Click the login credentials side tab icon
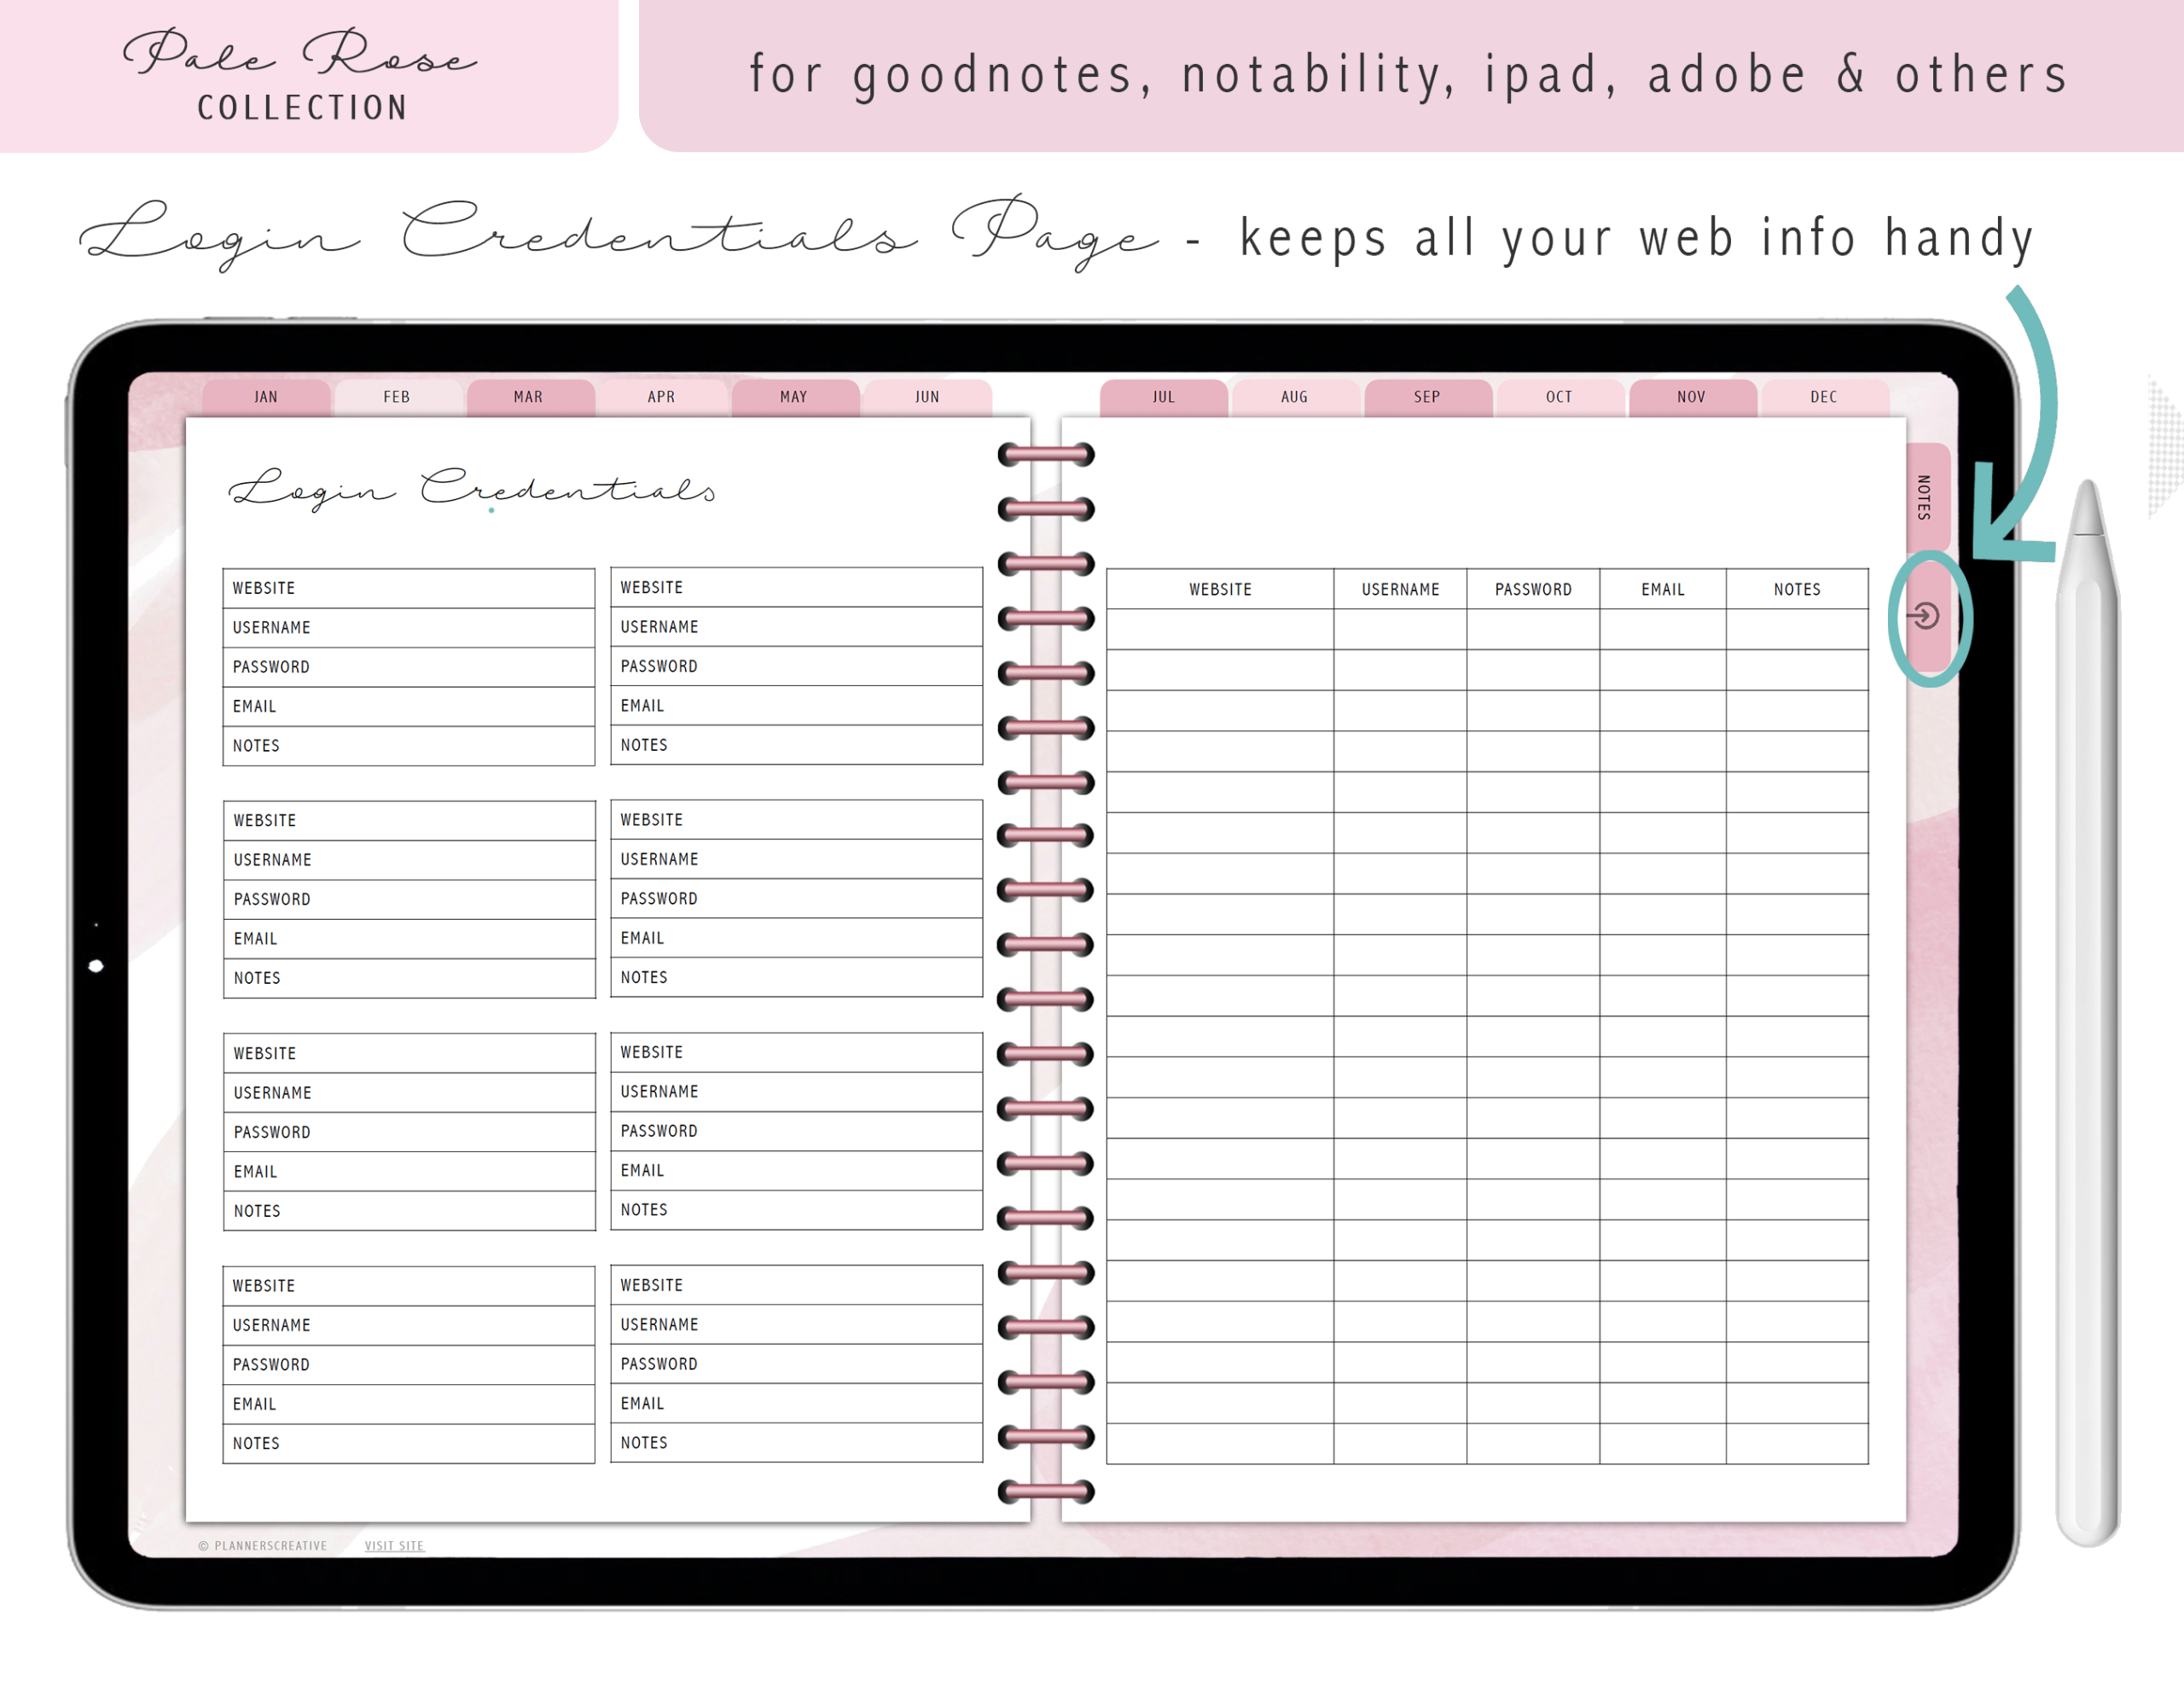 [1925, 616]
